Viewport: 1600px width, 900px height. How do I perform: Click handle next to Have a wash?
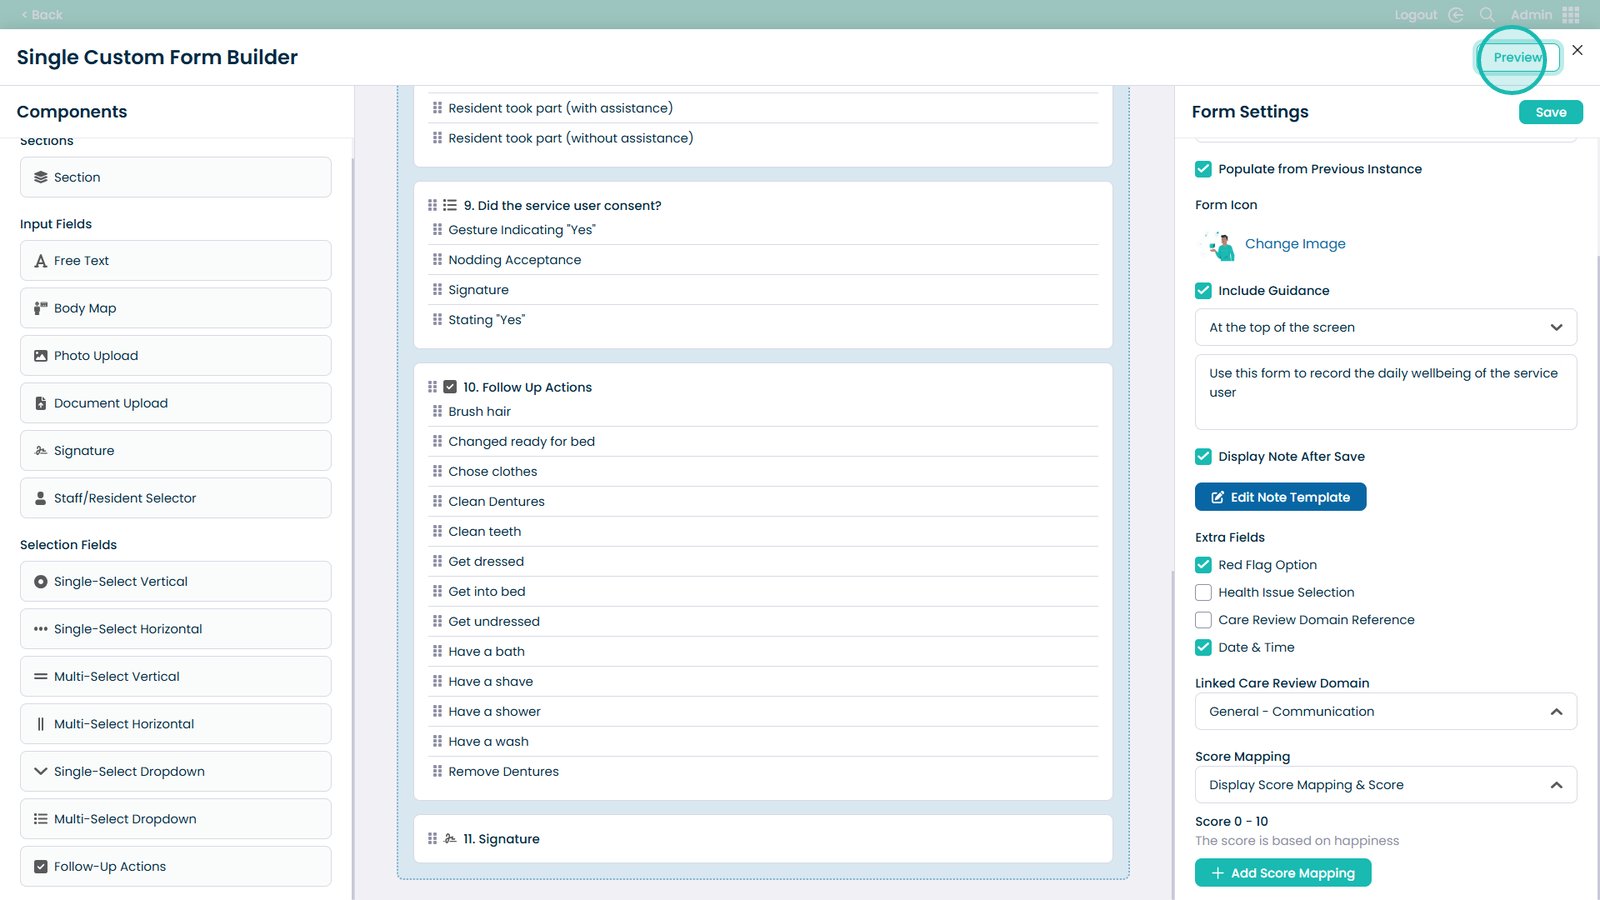pos(437,741)
